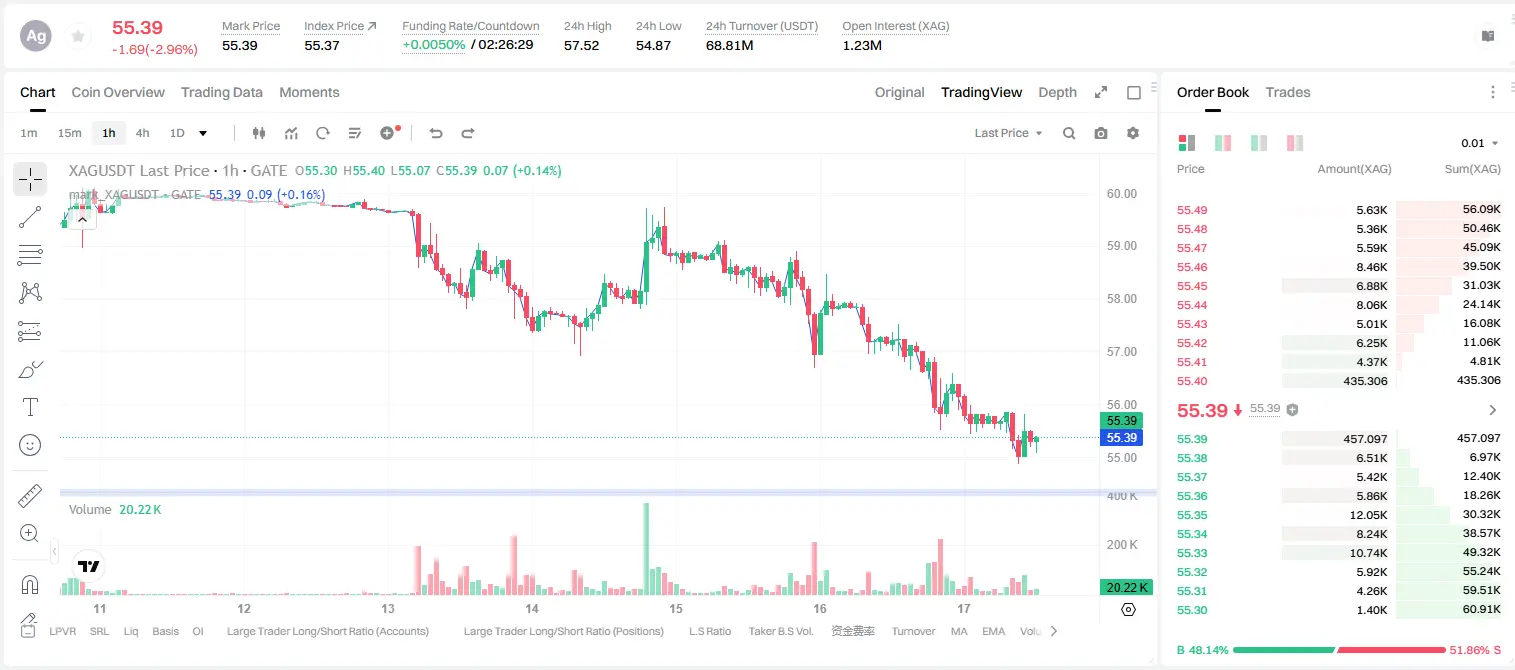
Task: Take a chart snapshot with camera icon
Action: click(x=1101, y=133)
